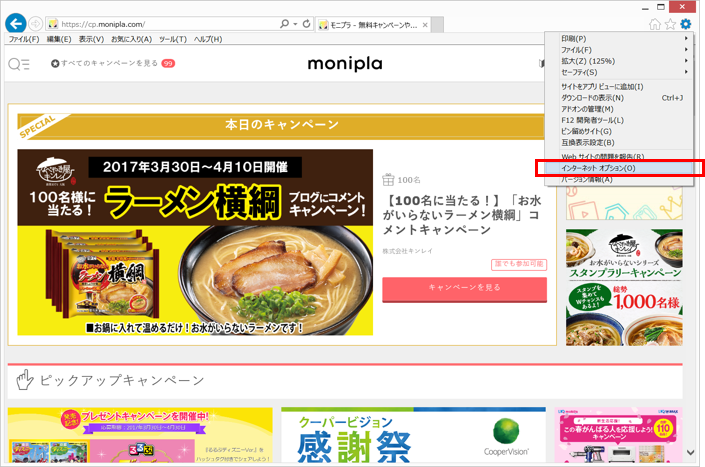Expand 印刷(P) submenu in gear menu
The width and height of the screenshot is (705, 467).
pyautogui.click(x=619, y=39)
